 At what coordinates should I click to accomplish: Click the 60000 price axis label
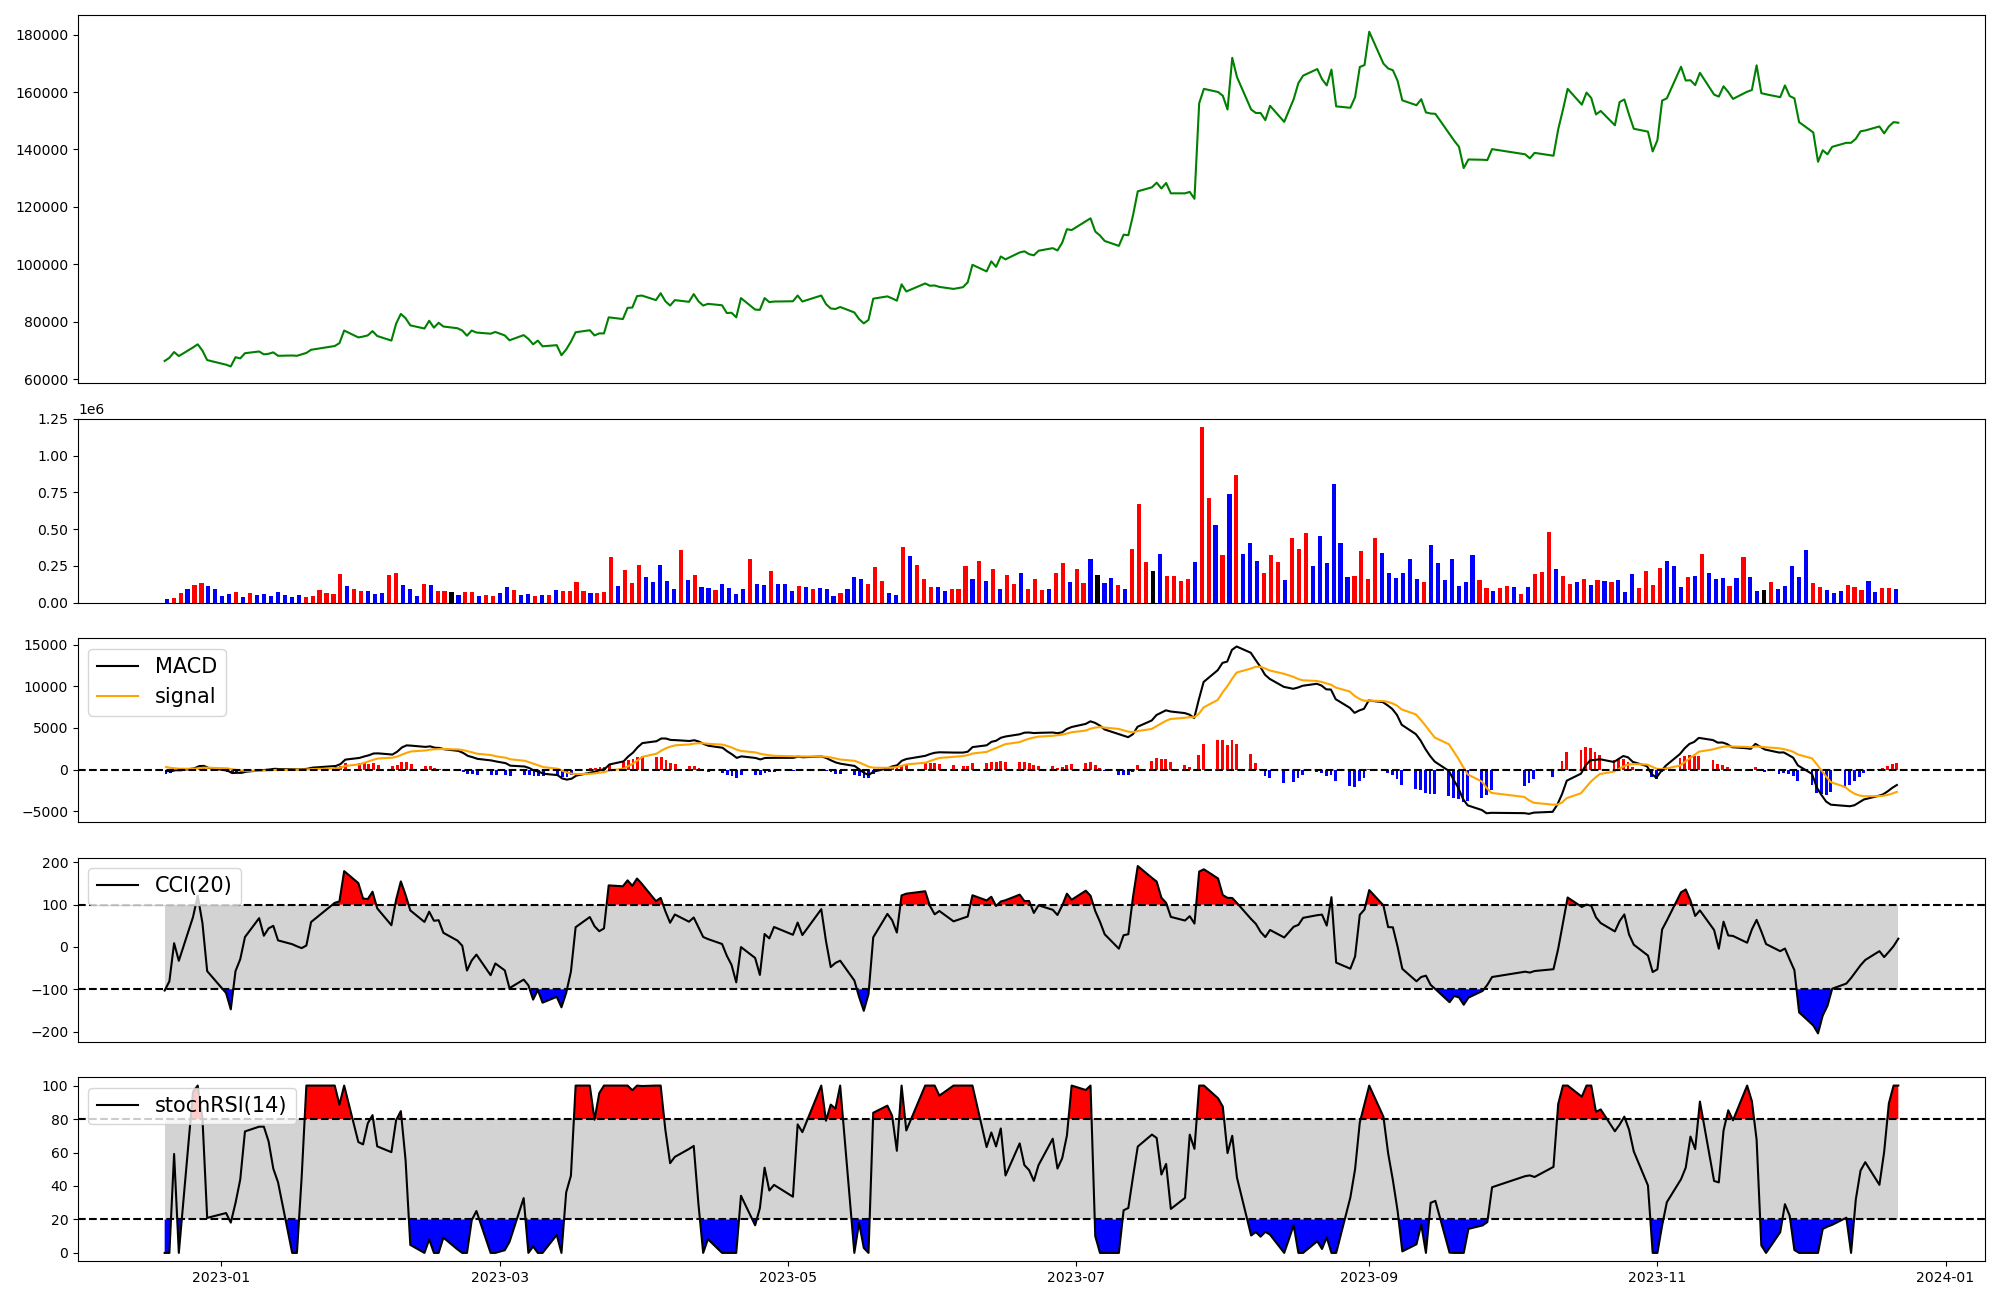click(47, 380)
